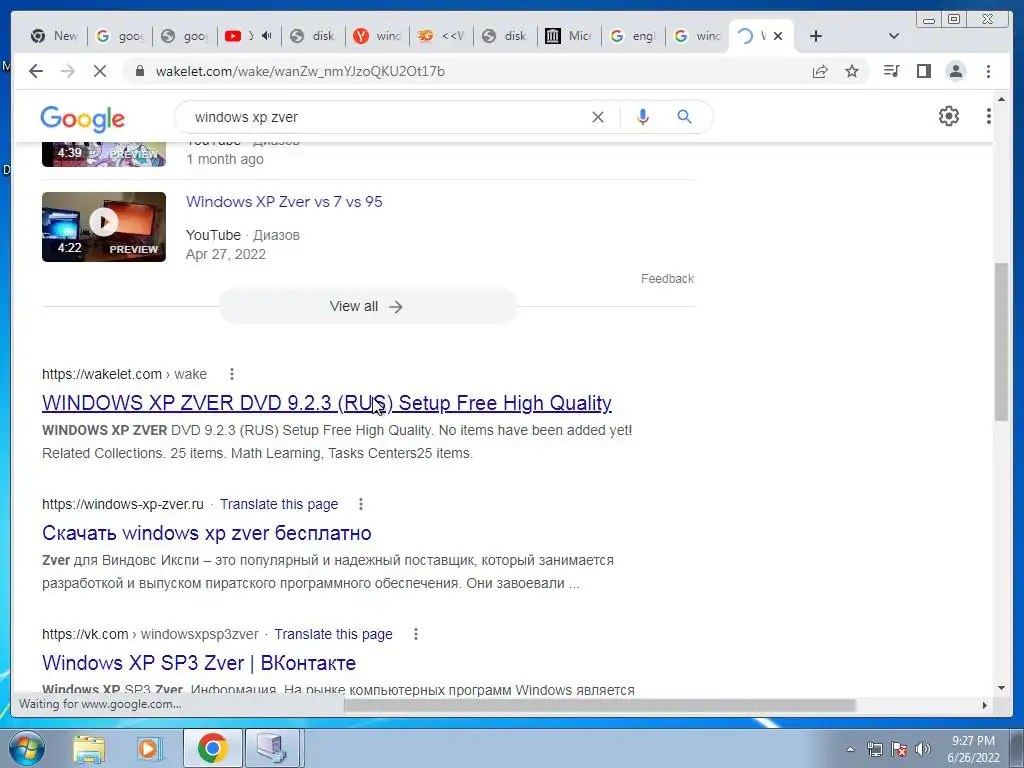The width and height of the screenshot is (1024, 768).
Task: Click the volume speaker tray icon
Action: click(923, 749)
